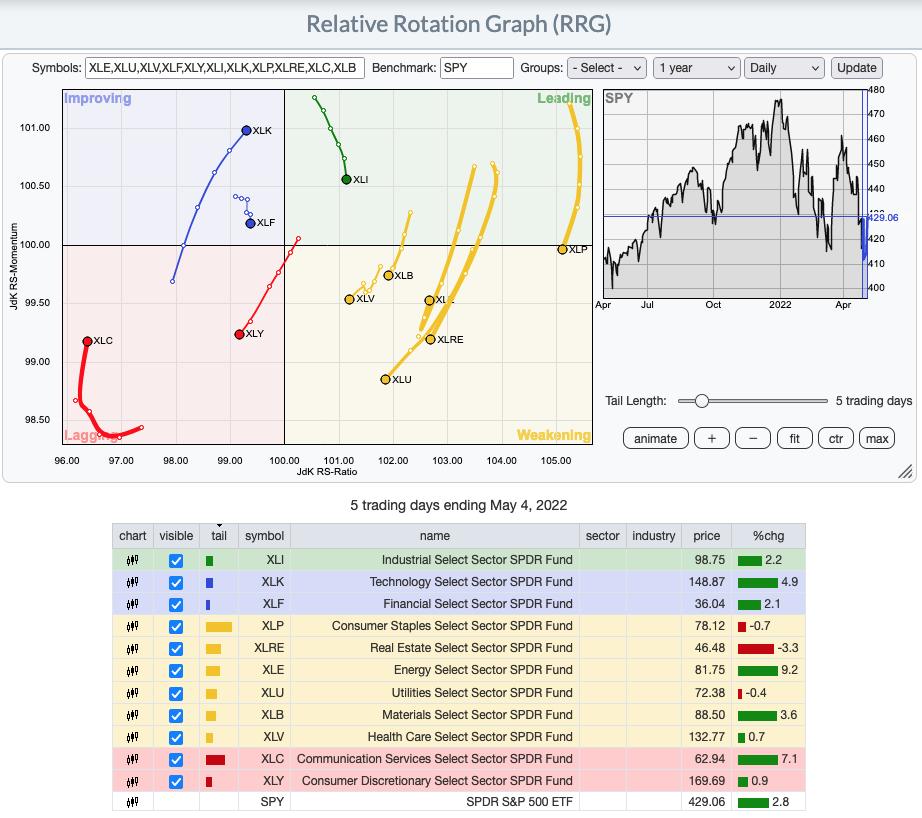Sort table by price column
This screenshot has width=922, height=818.
click(x=706, y=536)
